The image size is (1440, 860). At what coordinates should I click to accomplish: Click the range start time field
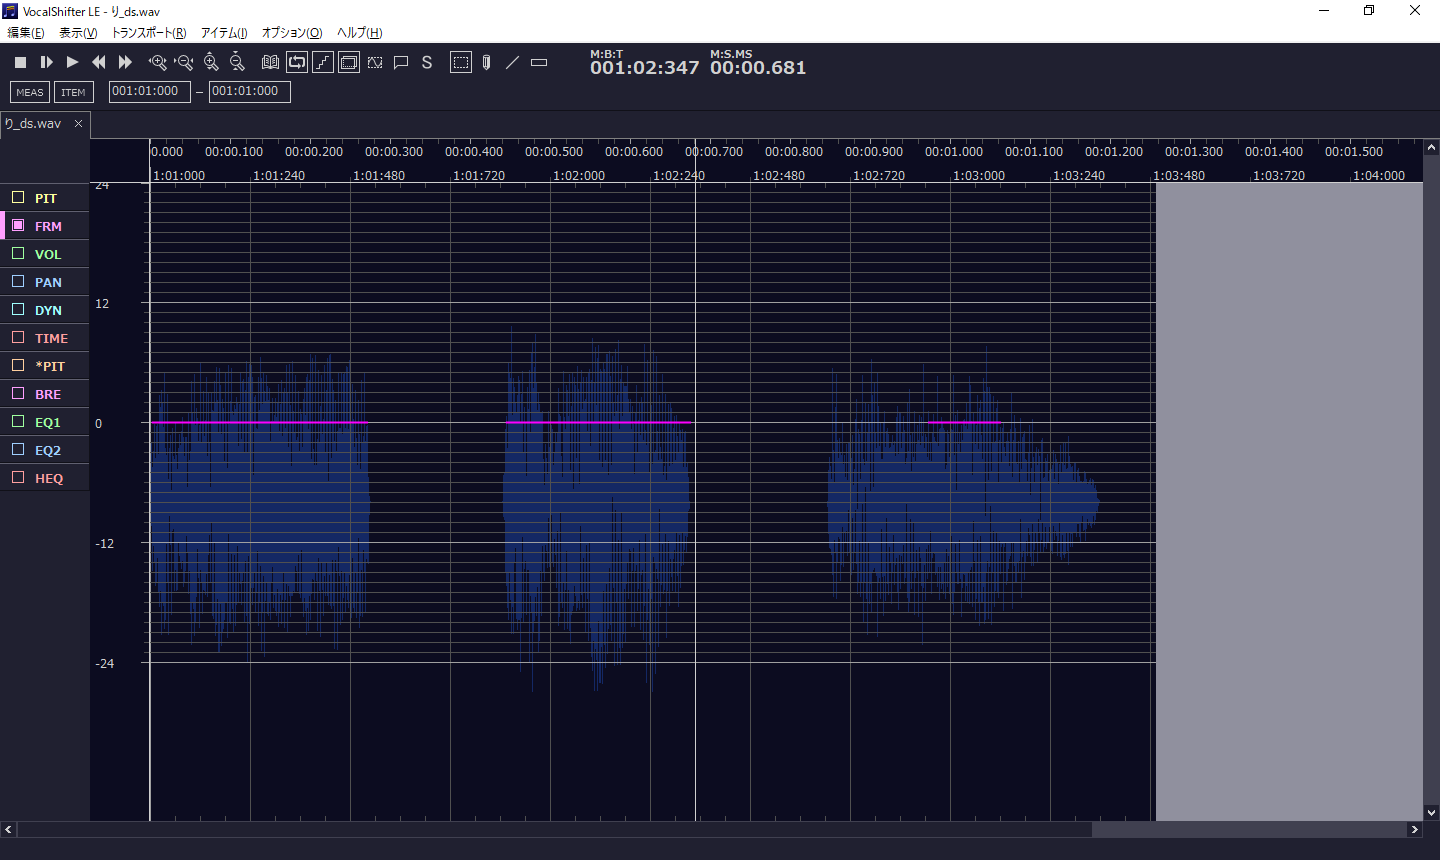(x=149, y=92)
